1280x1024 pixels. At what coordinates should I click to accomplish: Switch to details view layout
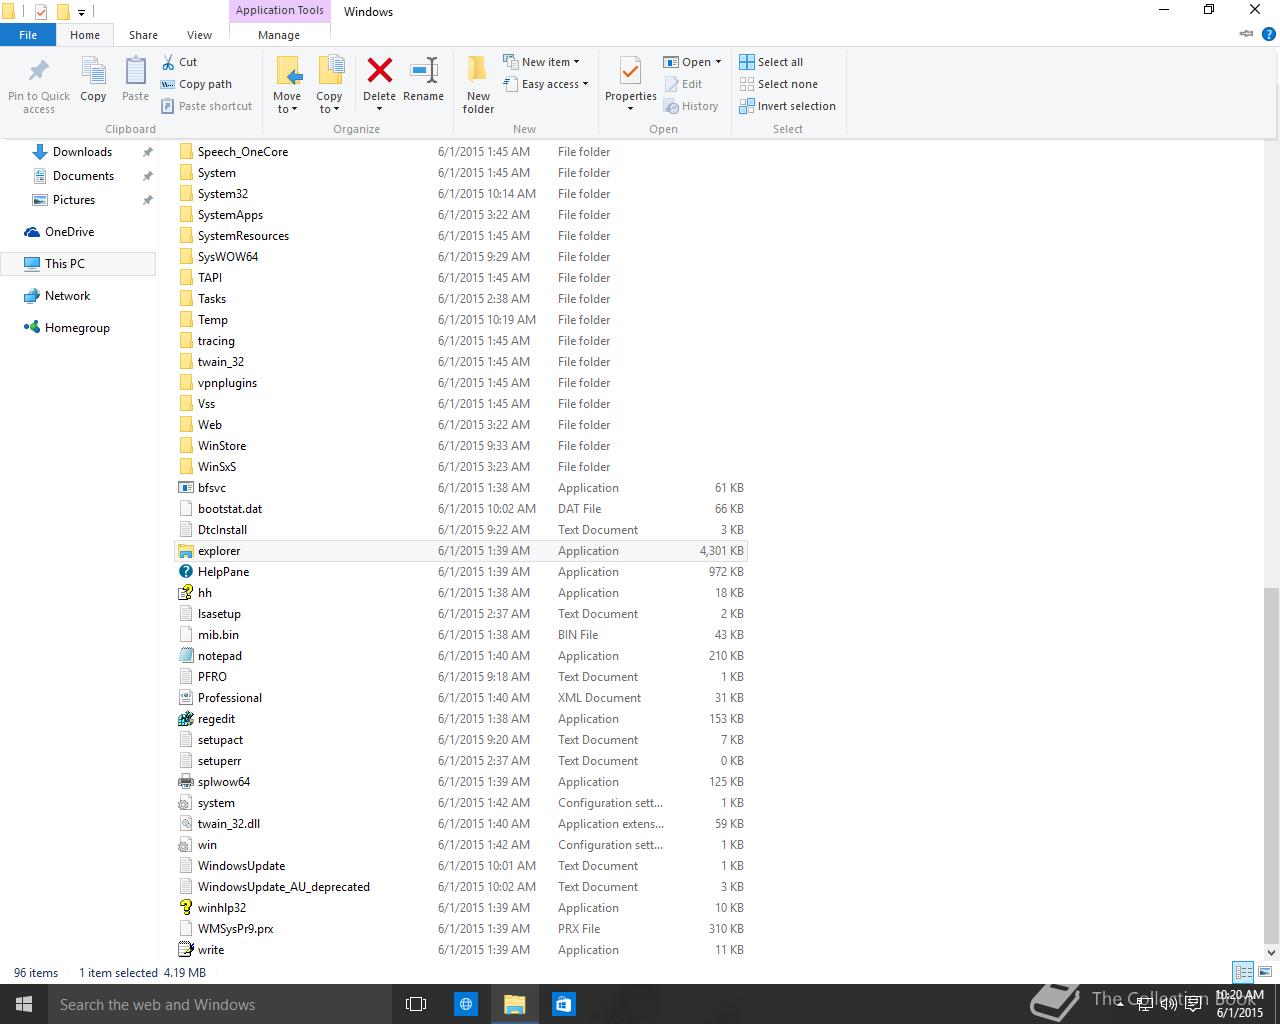(1243, 972)
